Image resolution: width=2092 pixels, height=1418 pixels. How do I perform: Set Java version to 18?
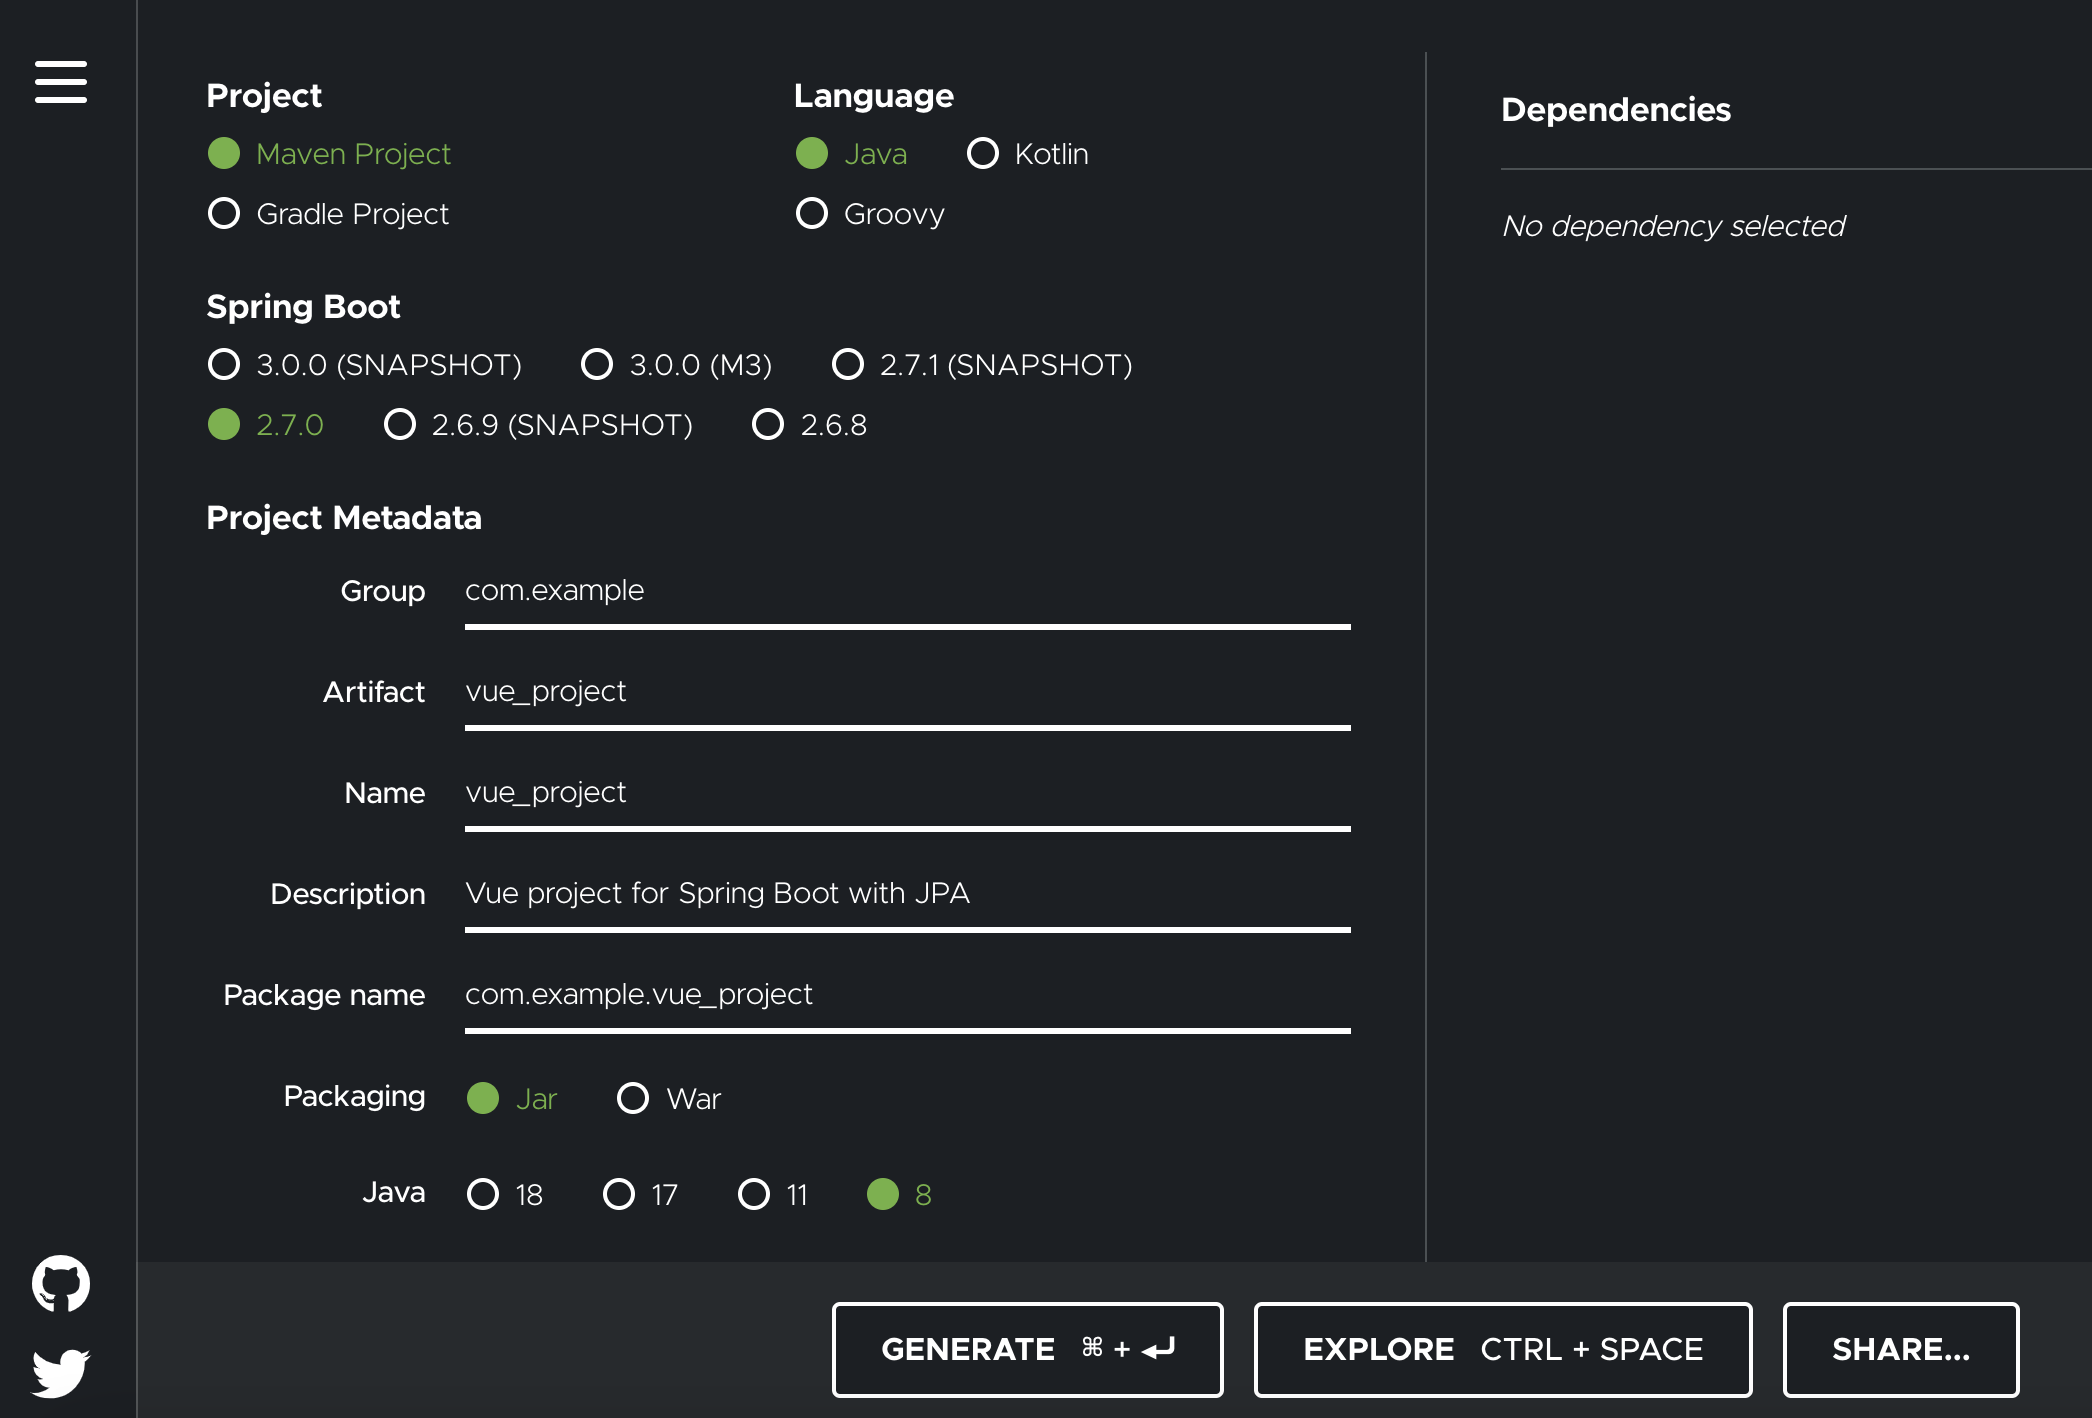coord(505,1195)
